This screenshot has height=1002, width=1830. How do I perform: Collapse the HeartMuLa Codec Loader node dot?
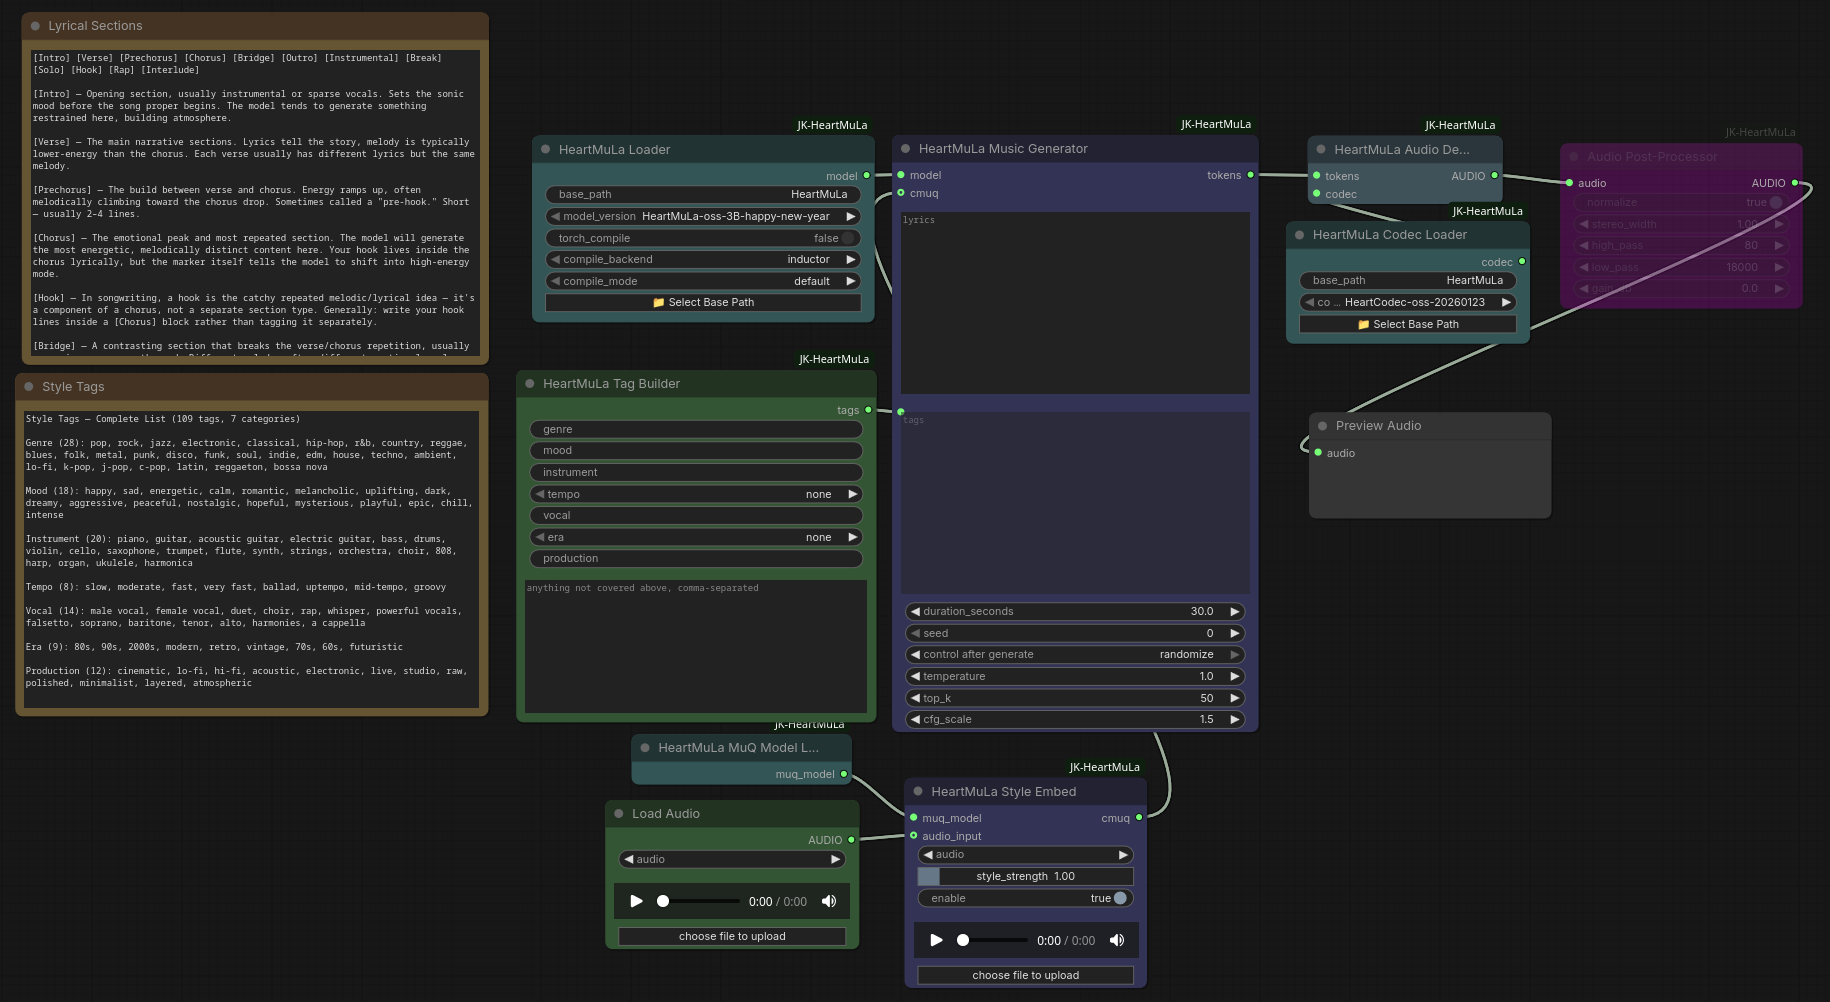(1300, 235)
